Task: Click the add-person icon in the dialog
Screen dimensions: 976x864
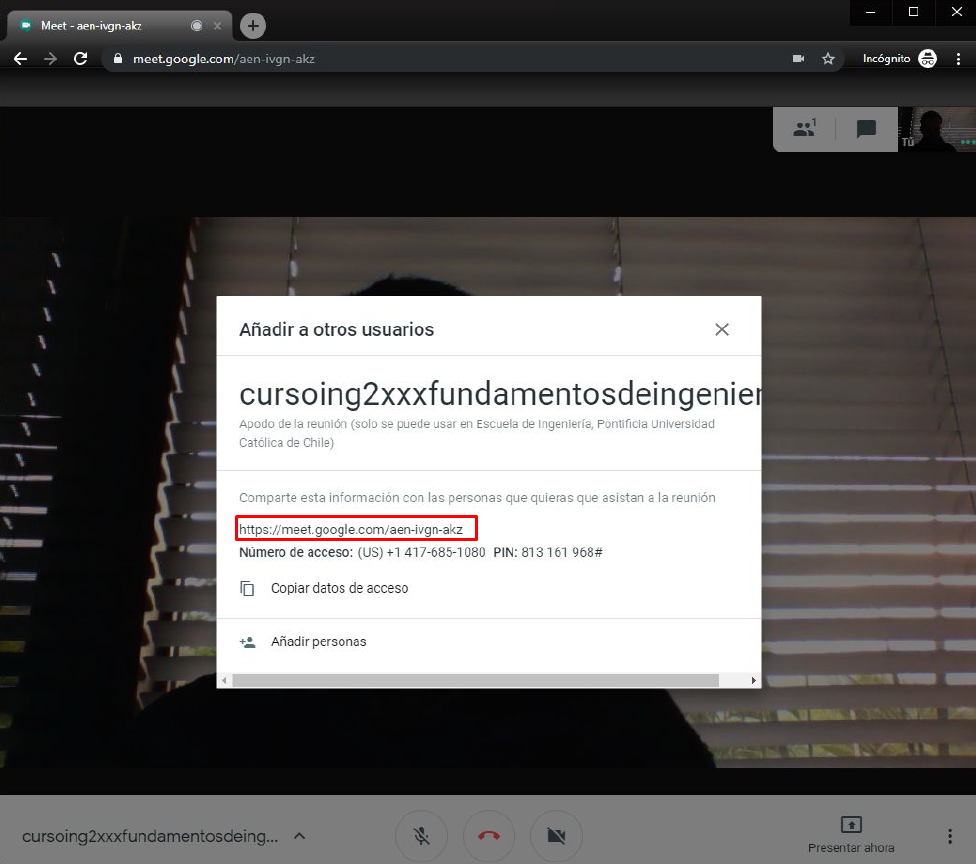Action: pyautogui.click(x=247, y=642)
